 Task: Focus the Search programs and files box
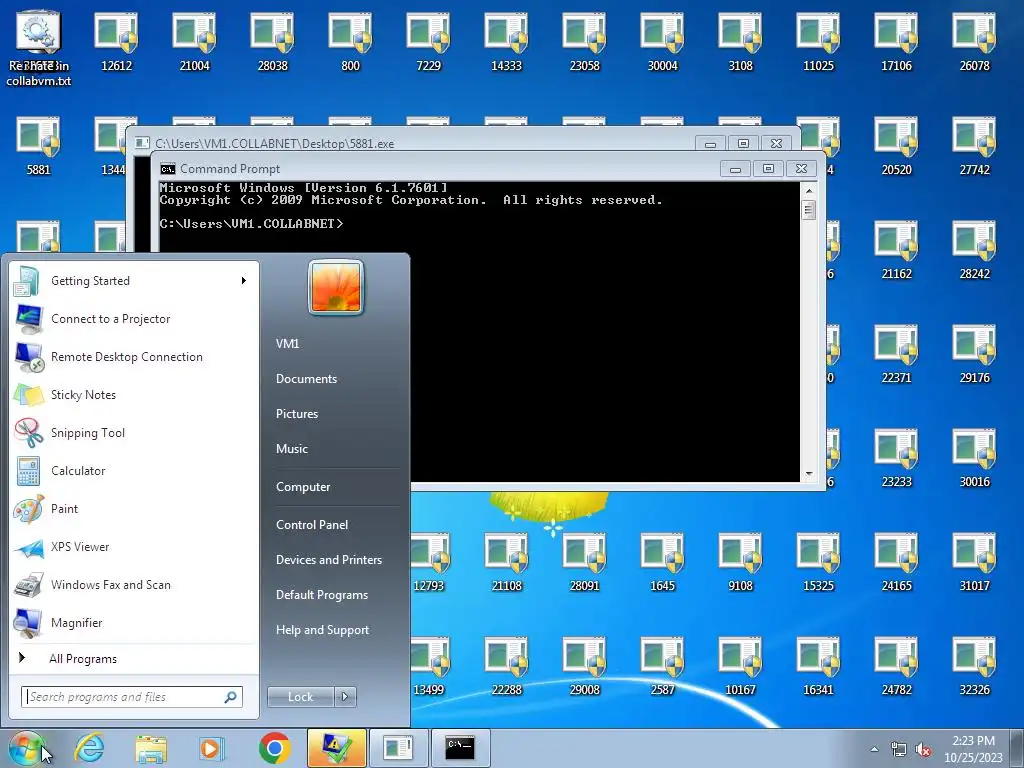click(131, 697)
